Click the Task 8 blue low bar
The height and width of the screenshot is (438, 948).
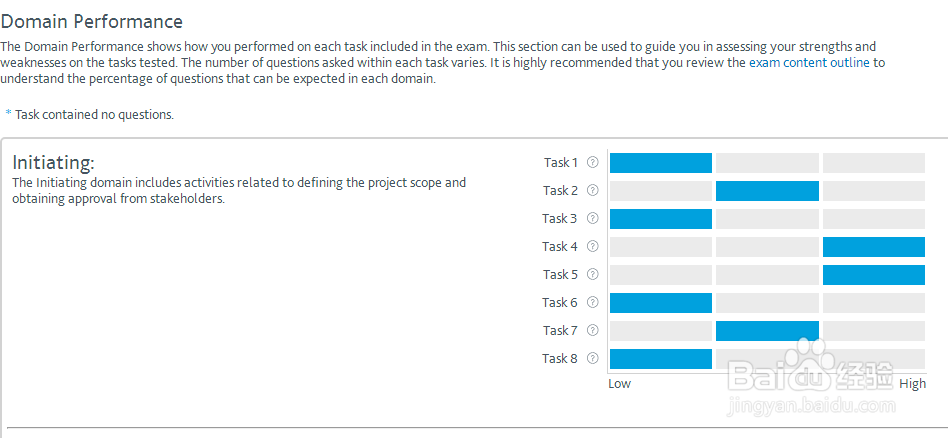point(660,359)
